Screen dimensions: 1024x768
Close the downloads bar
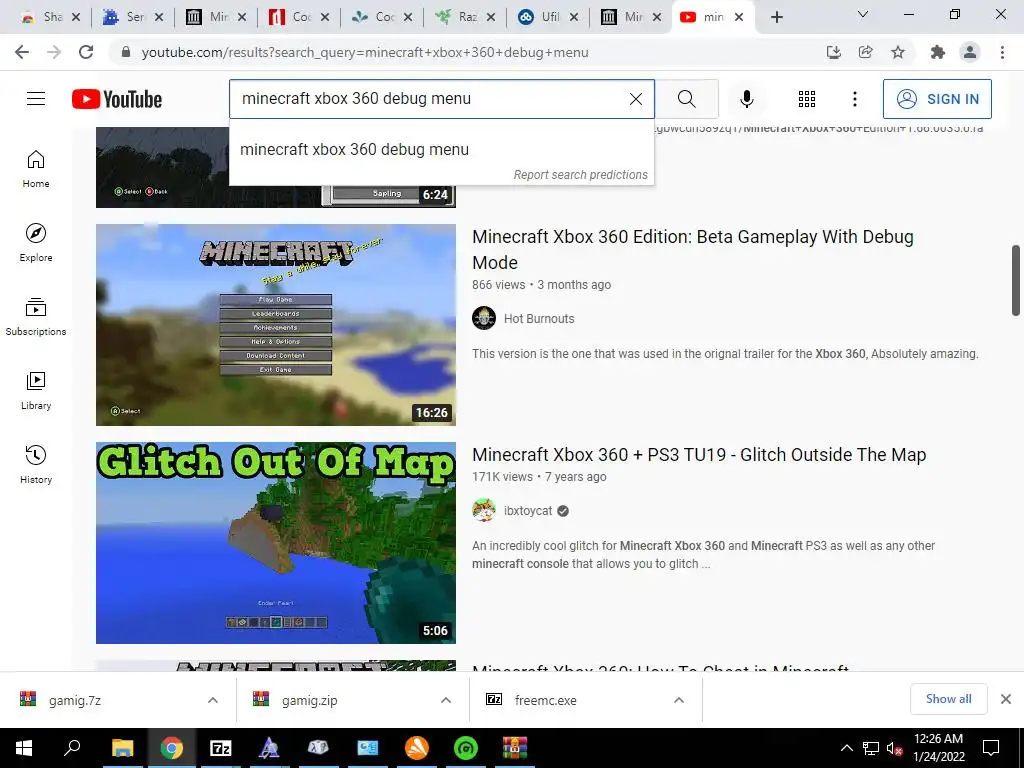tap(1006, 699)
